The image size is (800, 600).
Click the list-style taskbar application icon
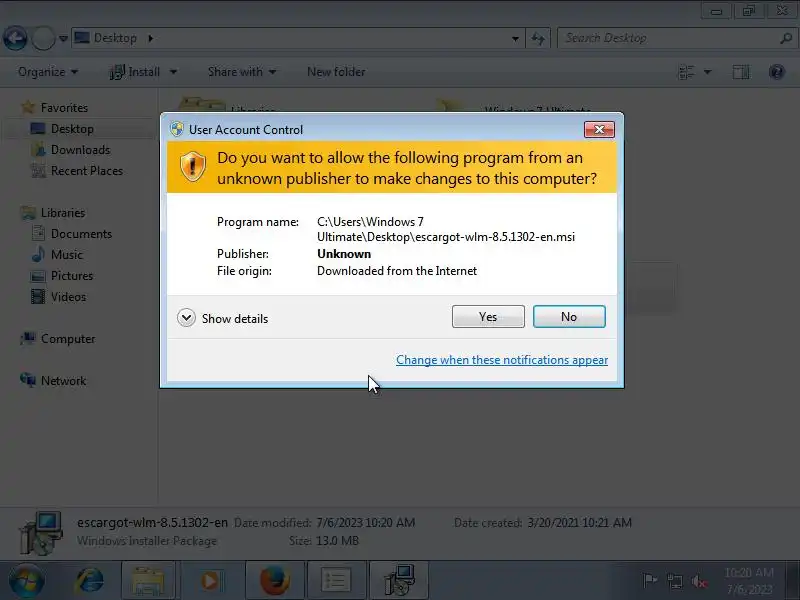[336, 581]
